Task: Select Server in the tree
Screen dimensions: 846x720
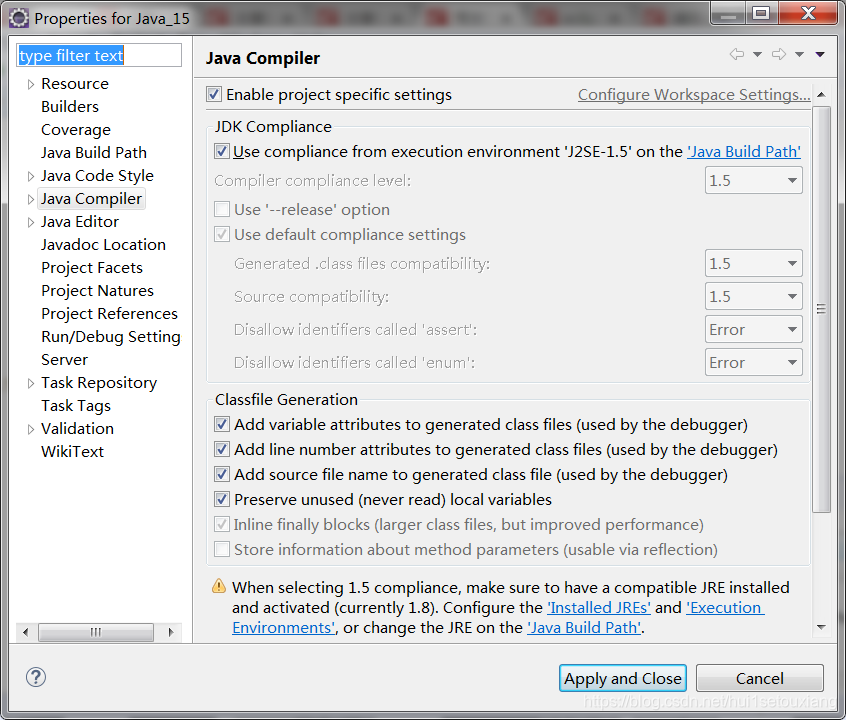Action: point(64,359)
